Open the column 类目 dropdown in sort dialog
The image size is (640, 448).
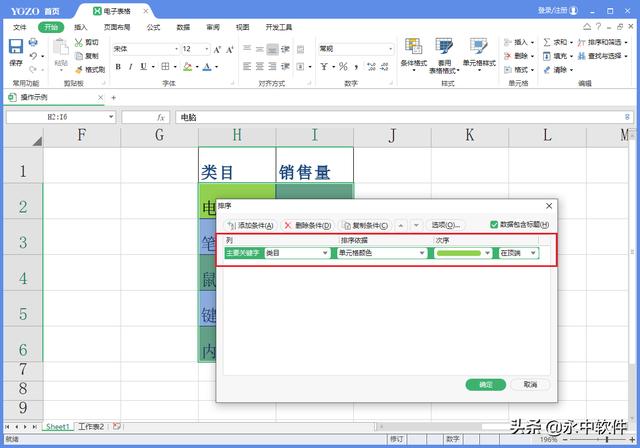326,253
